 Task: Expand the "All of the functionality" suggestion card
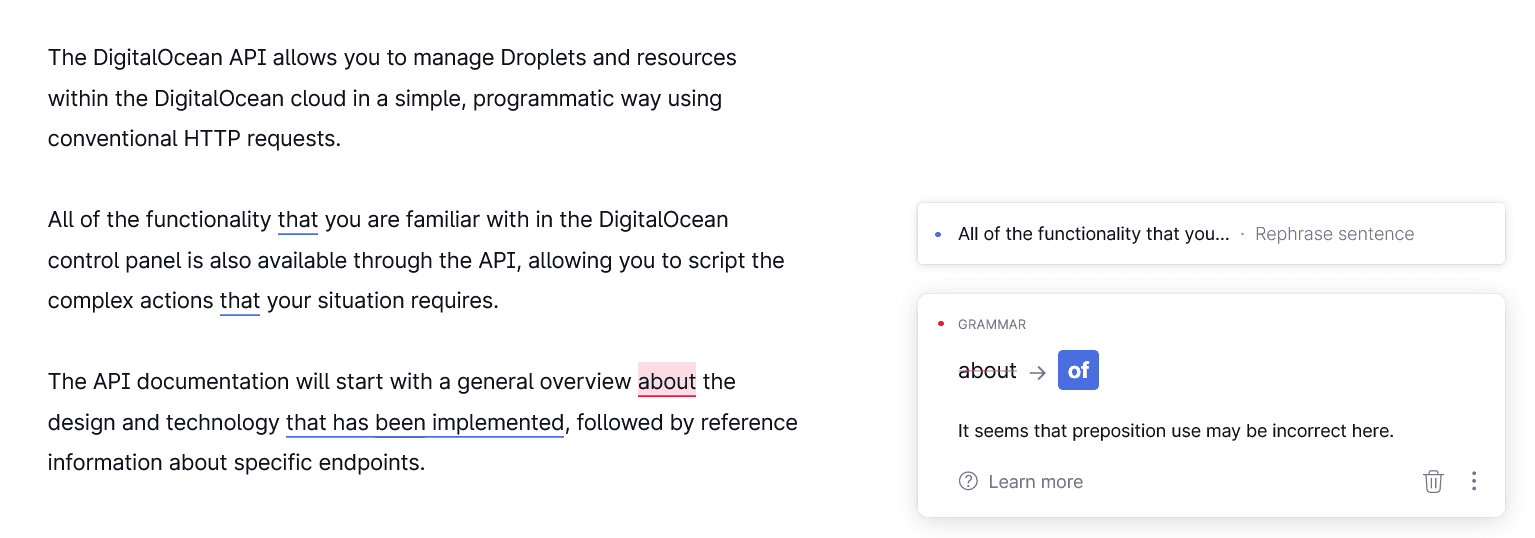click(x=1093, y=234)
